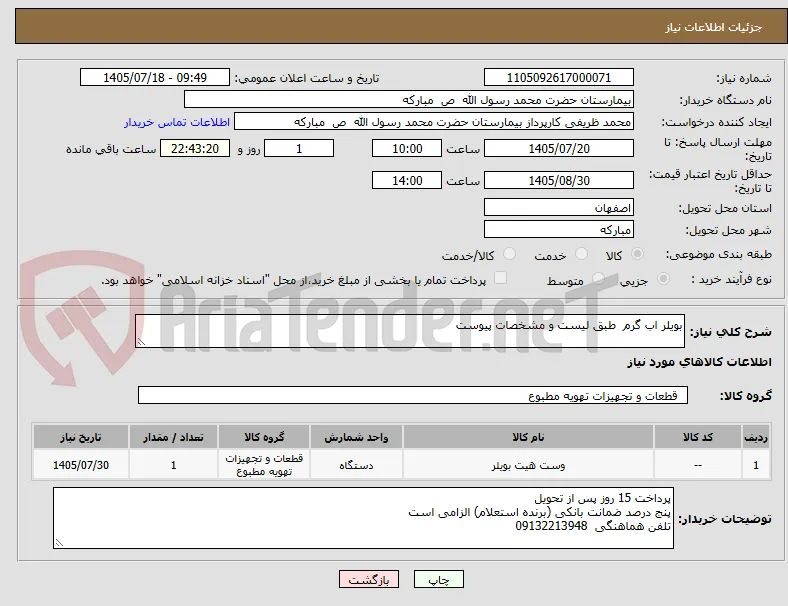
Task: Click the remaining time field 22:43:20
Action: (195, 149)
